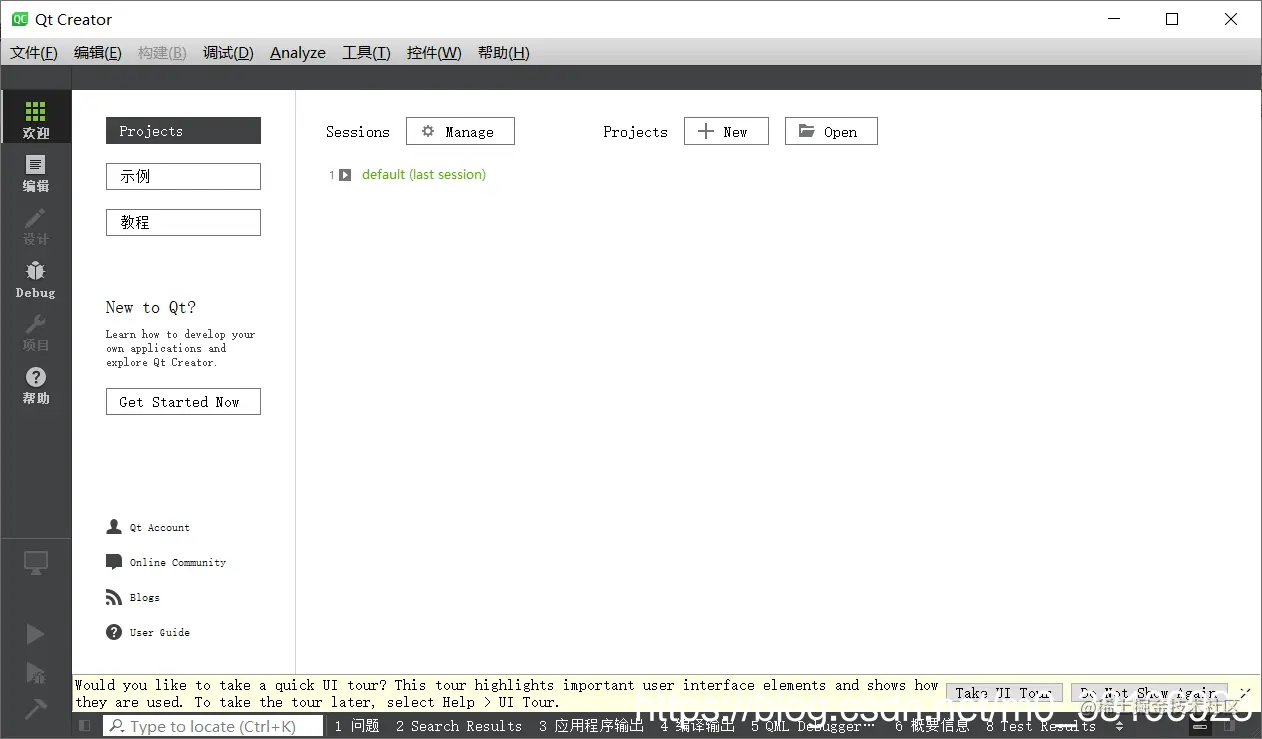
Task: Open the output panes selector arrows
Action: coord(1119,726)
